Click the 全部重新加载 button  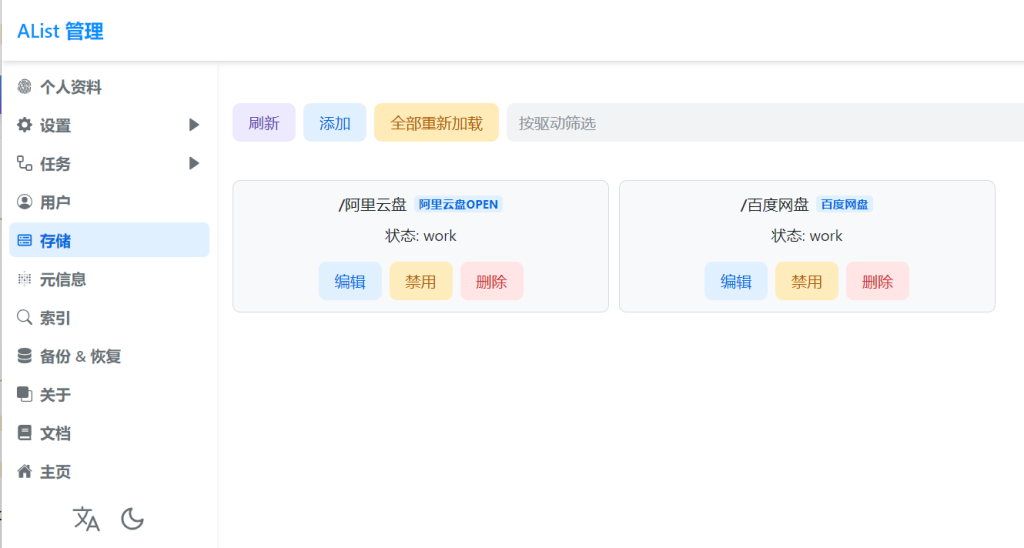436,123
